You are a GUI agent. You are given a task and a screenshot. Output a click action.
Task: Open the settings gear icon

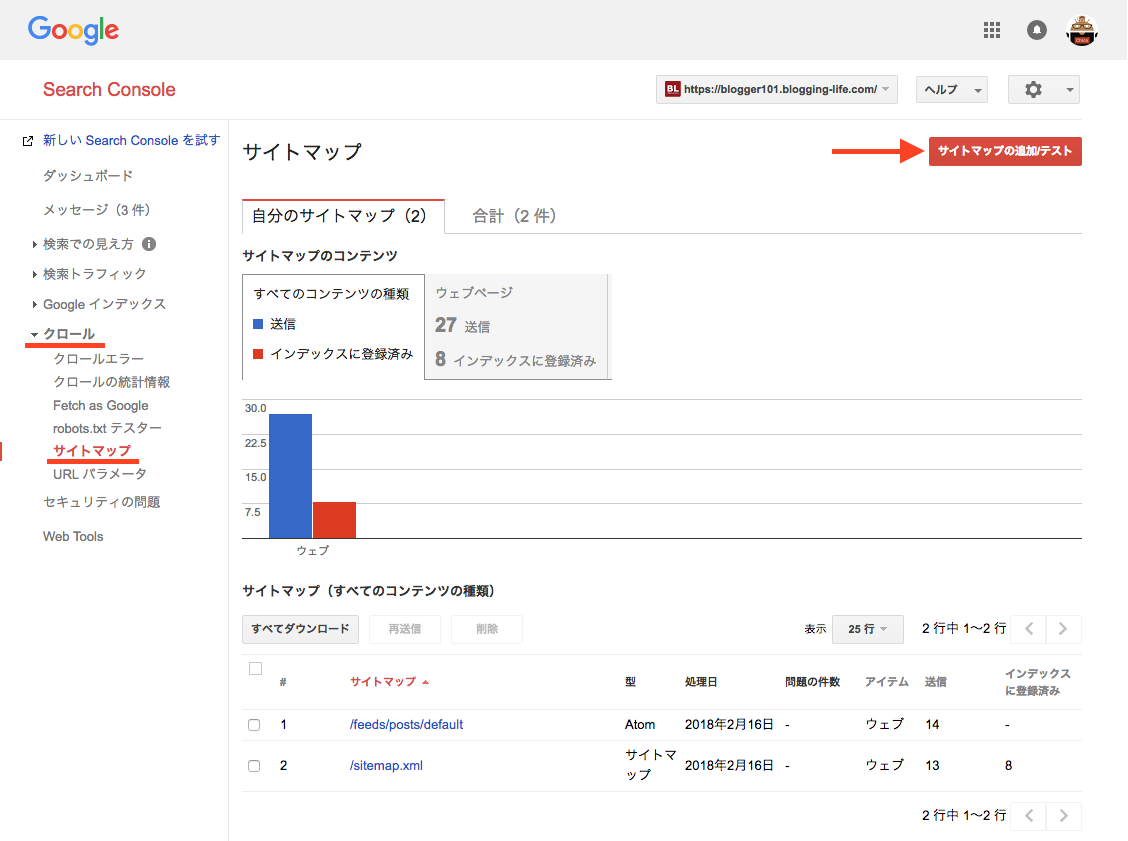click(x=1033, y=89)
